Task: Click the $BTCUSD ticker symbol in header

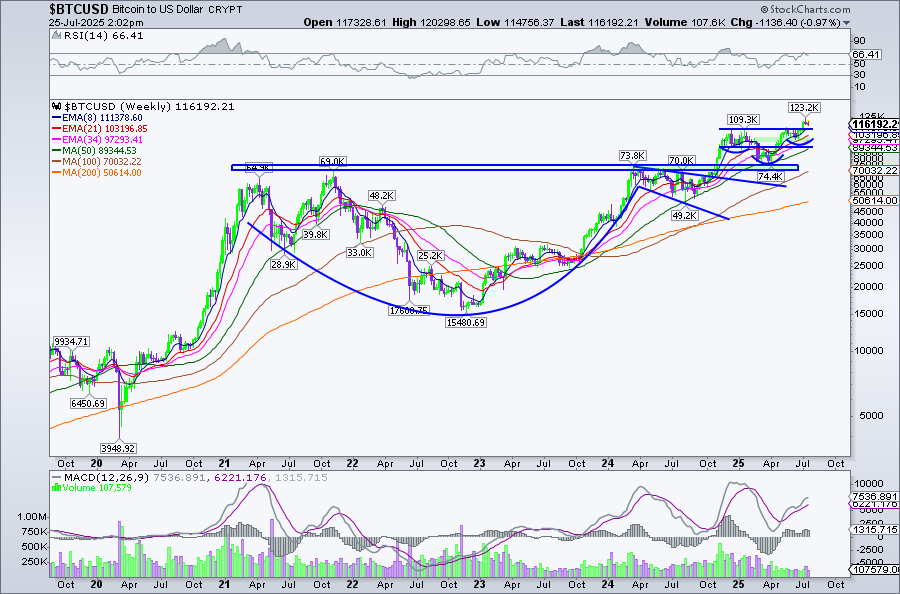Action: tap(78, 9)
